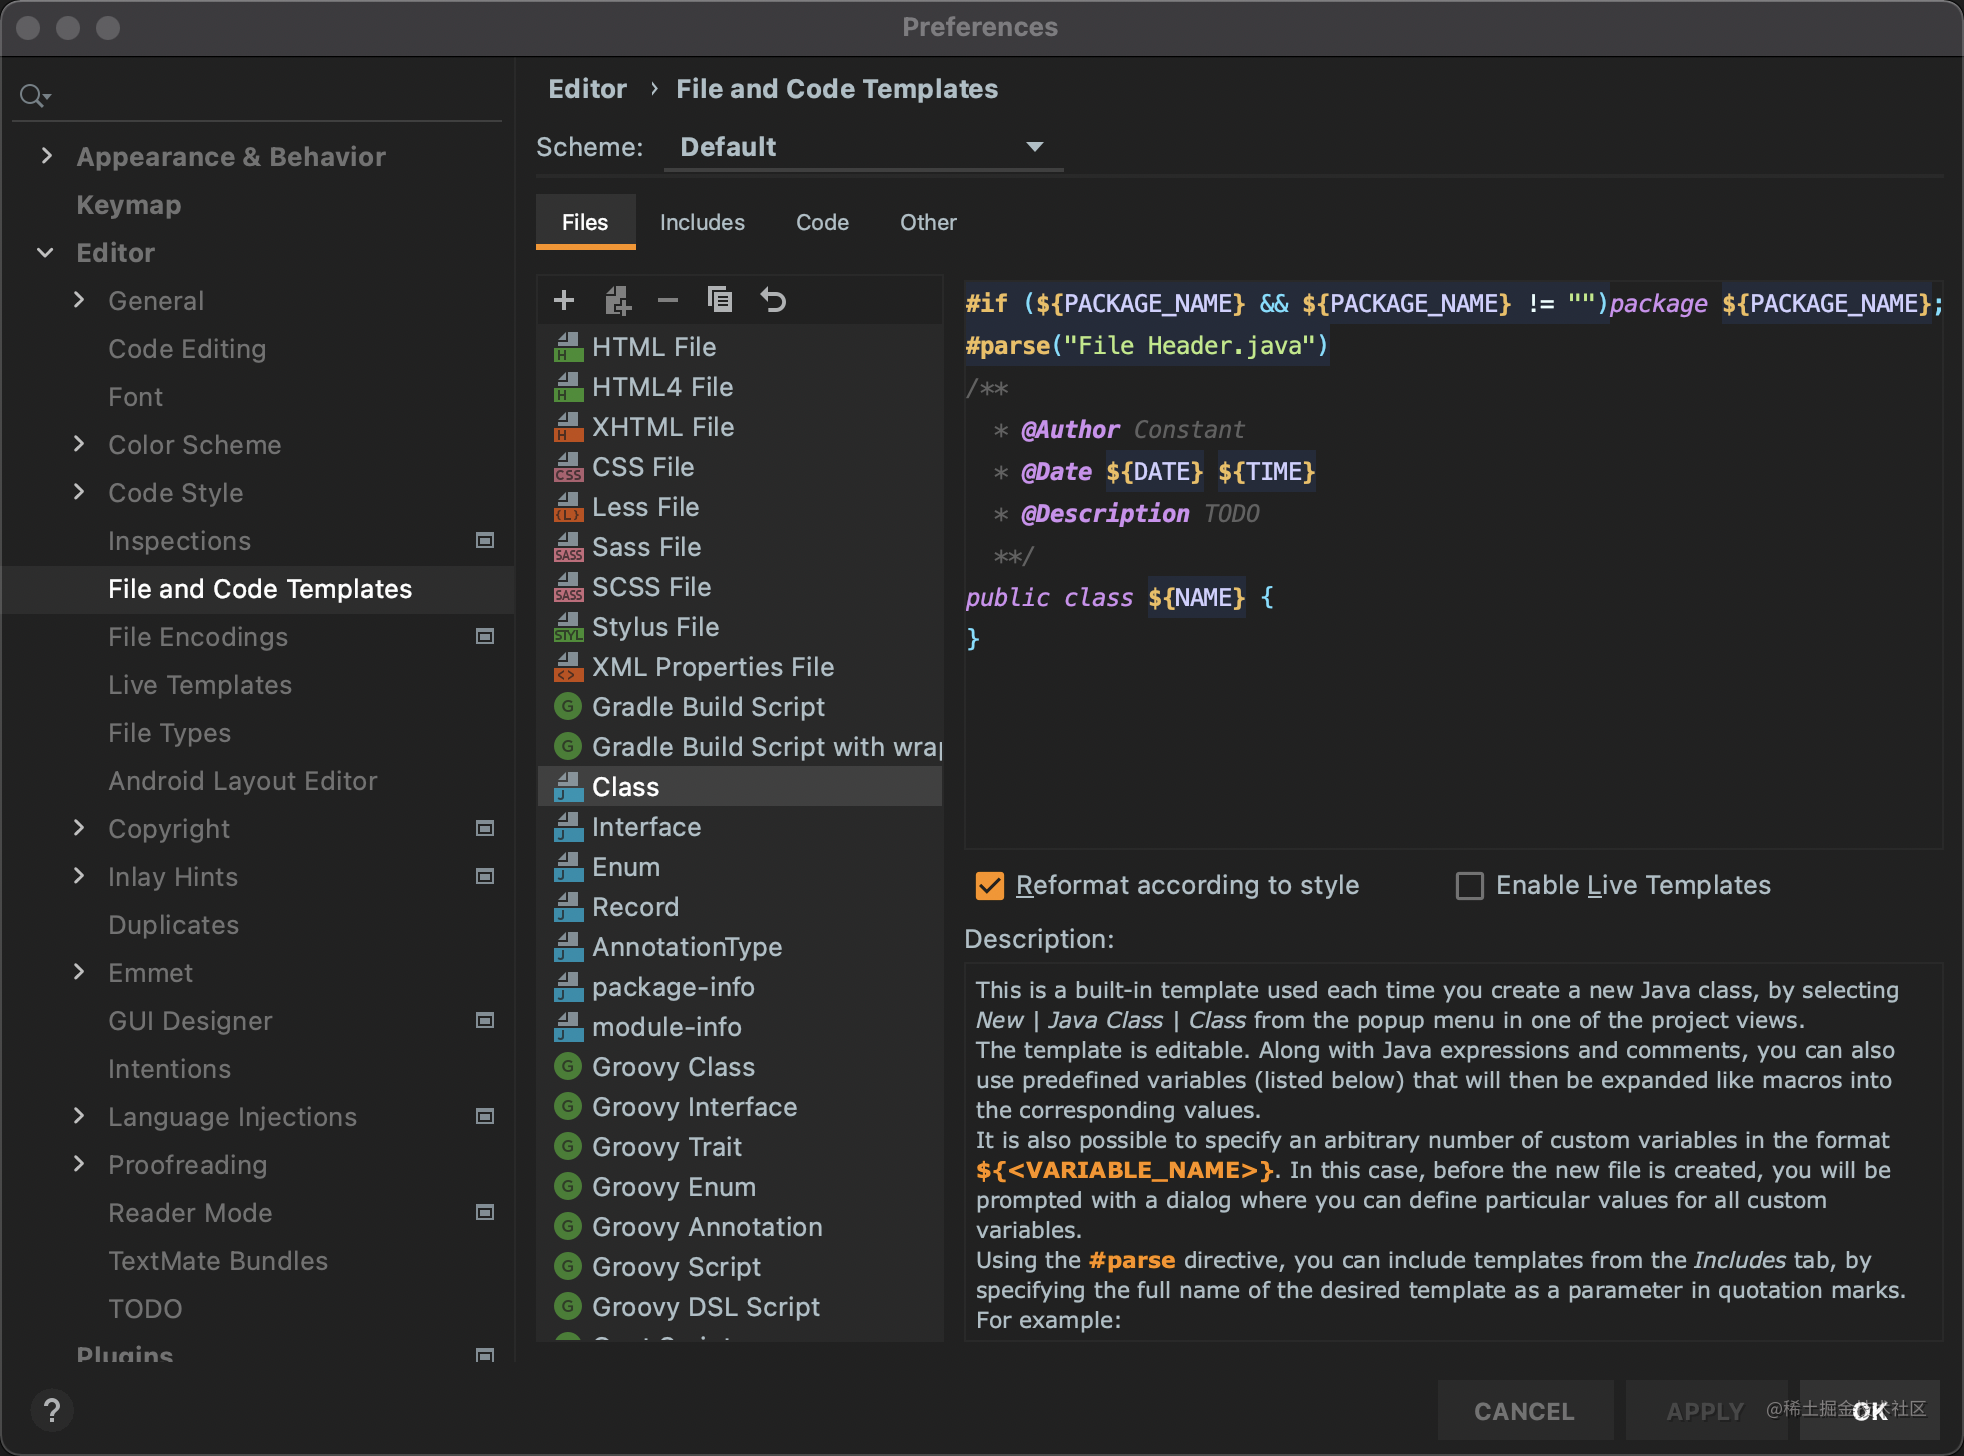This screenshot has height=1456, width=1964.
Task: Click the editor preview toggle beside Copyright
Action: pyautogui.click(x=486, y=828)
